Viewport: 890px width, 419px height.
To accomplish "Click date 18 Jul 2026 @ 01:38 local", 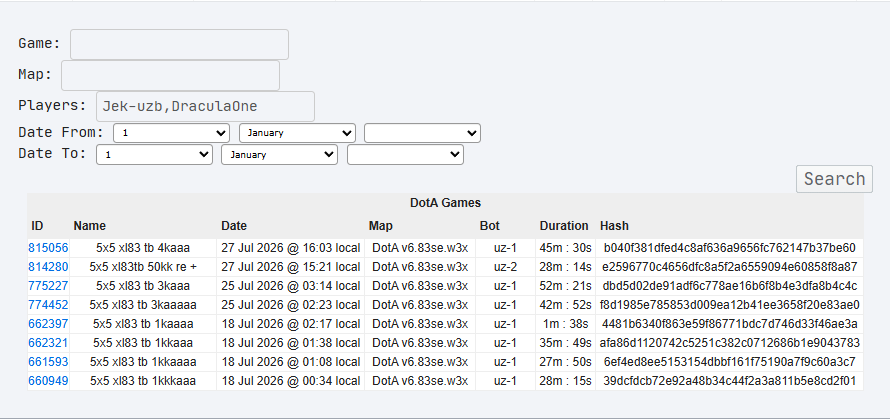I will pos(291,343).
